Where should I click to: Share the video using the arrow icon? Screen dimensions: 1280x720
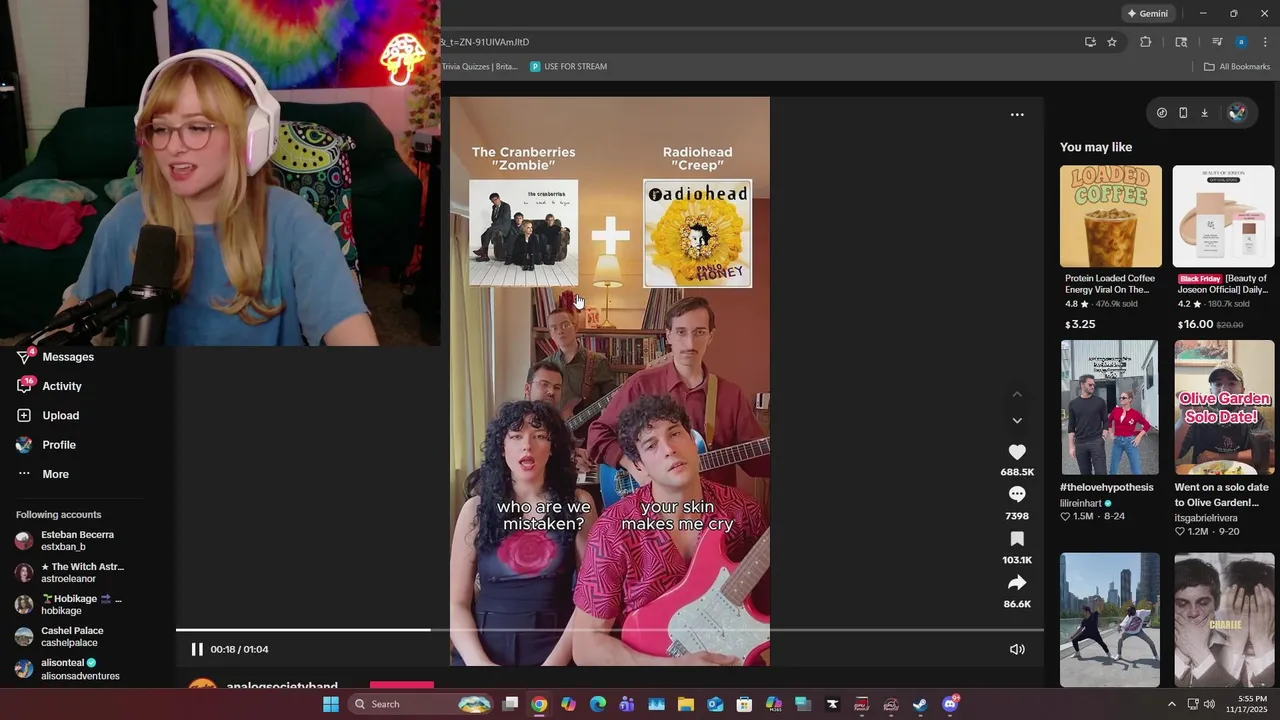[1017, 582]
